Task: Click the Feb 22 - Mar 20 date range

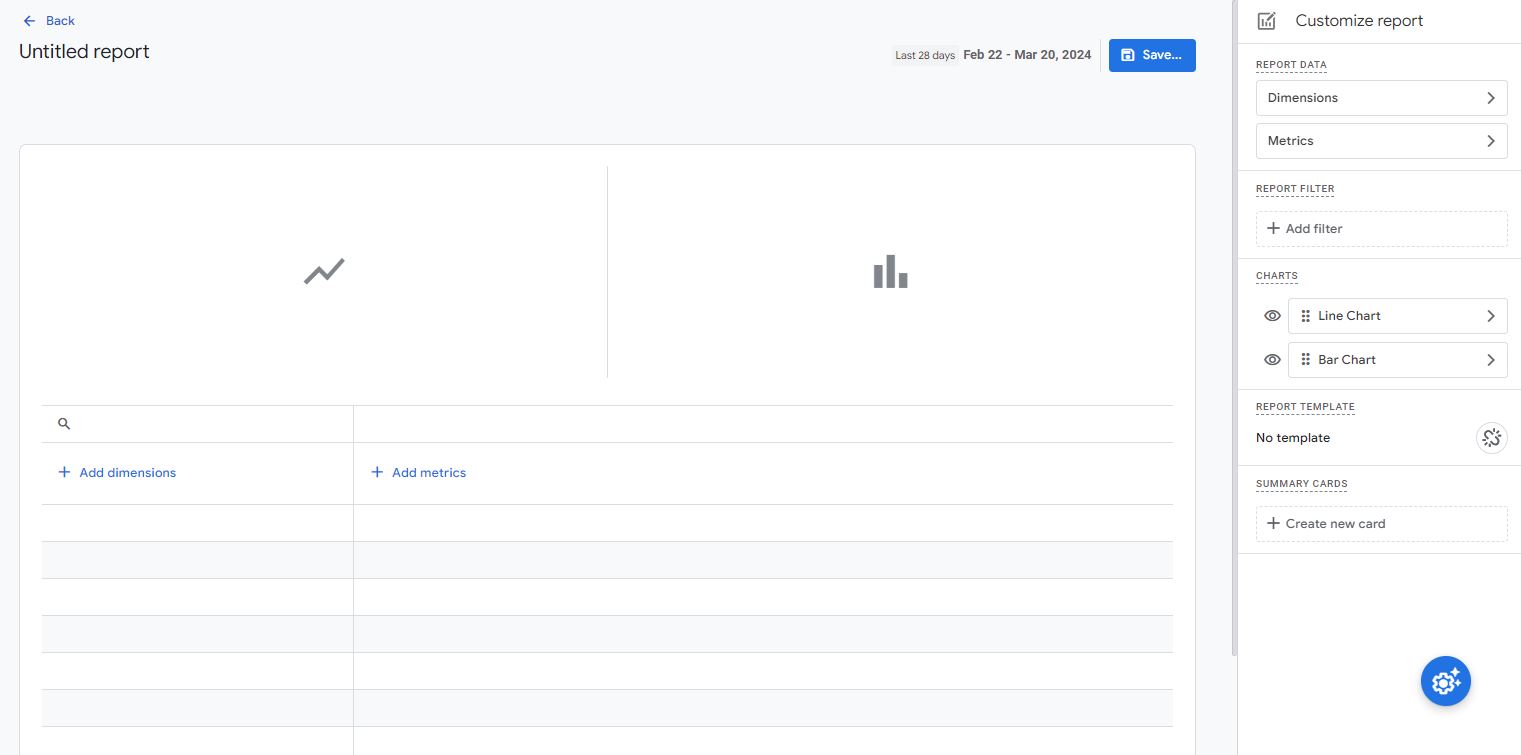Action: coord(1027,55)
